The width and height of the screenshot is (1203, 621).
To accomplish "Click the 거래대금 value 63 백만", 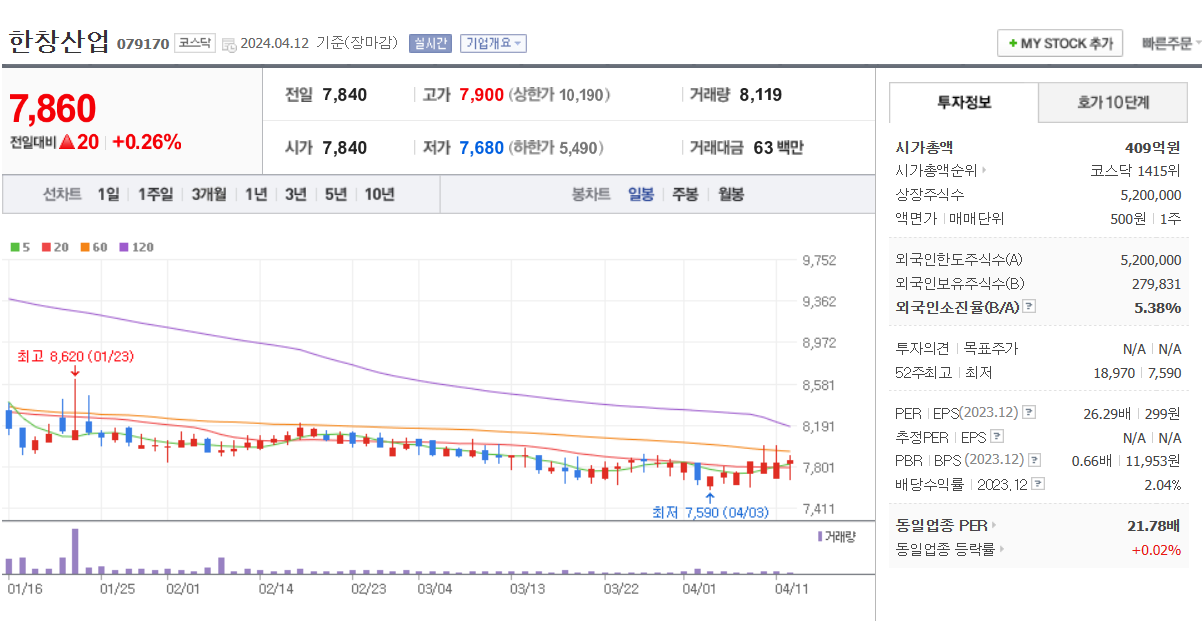I will [x=778, y=148].
